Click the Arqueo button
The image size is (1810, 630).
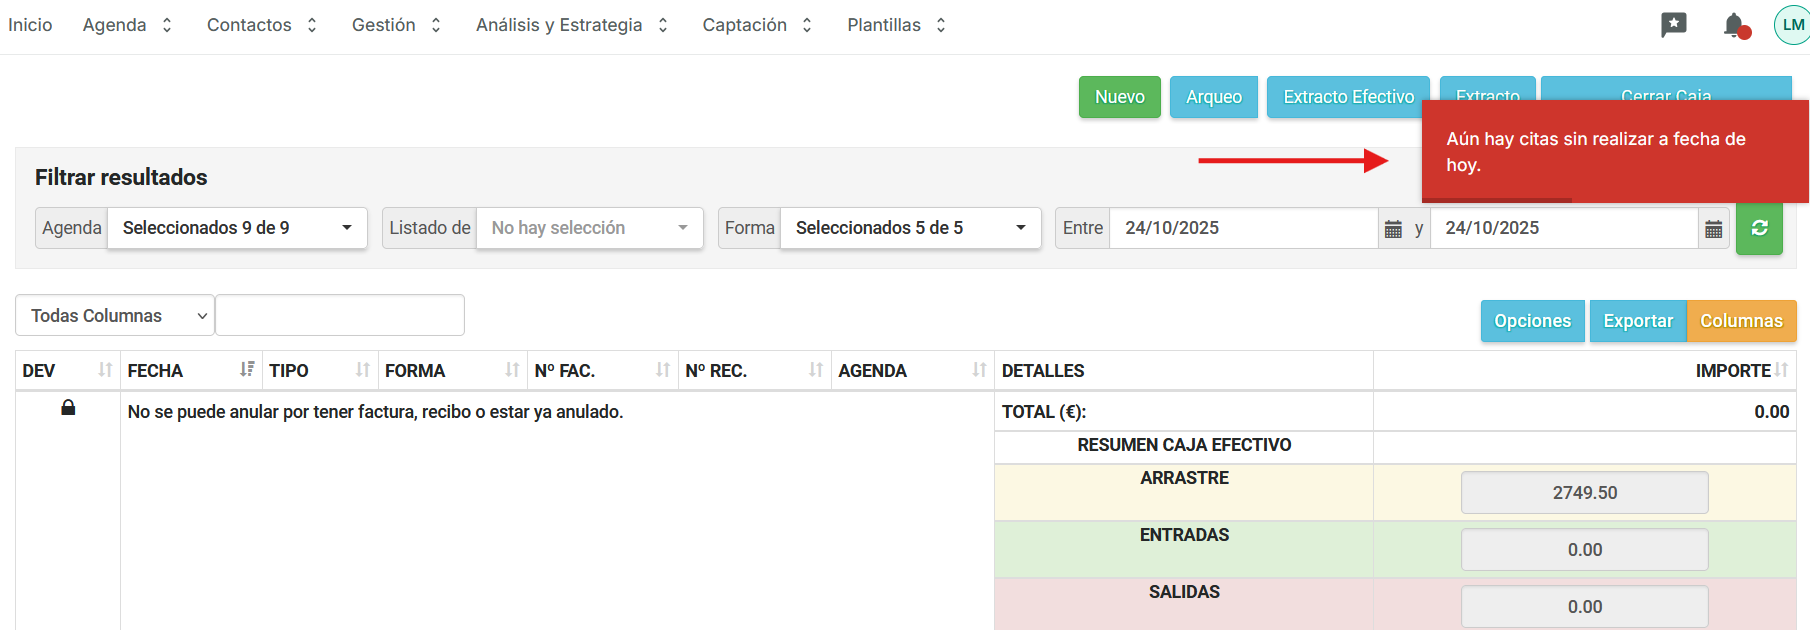[1213, 97]
